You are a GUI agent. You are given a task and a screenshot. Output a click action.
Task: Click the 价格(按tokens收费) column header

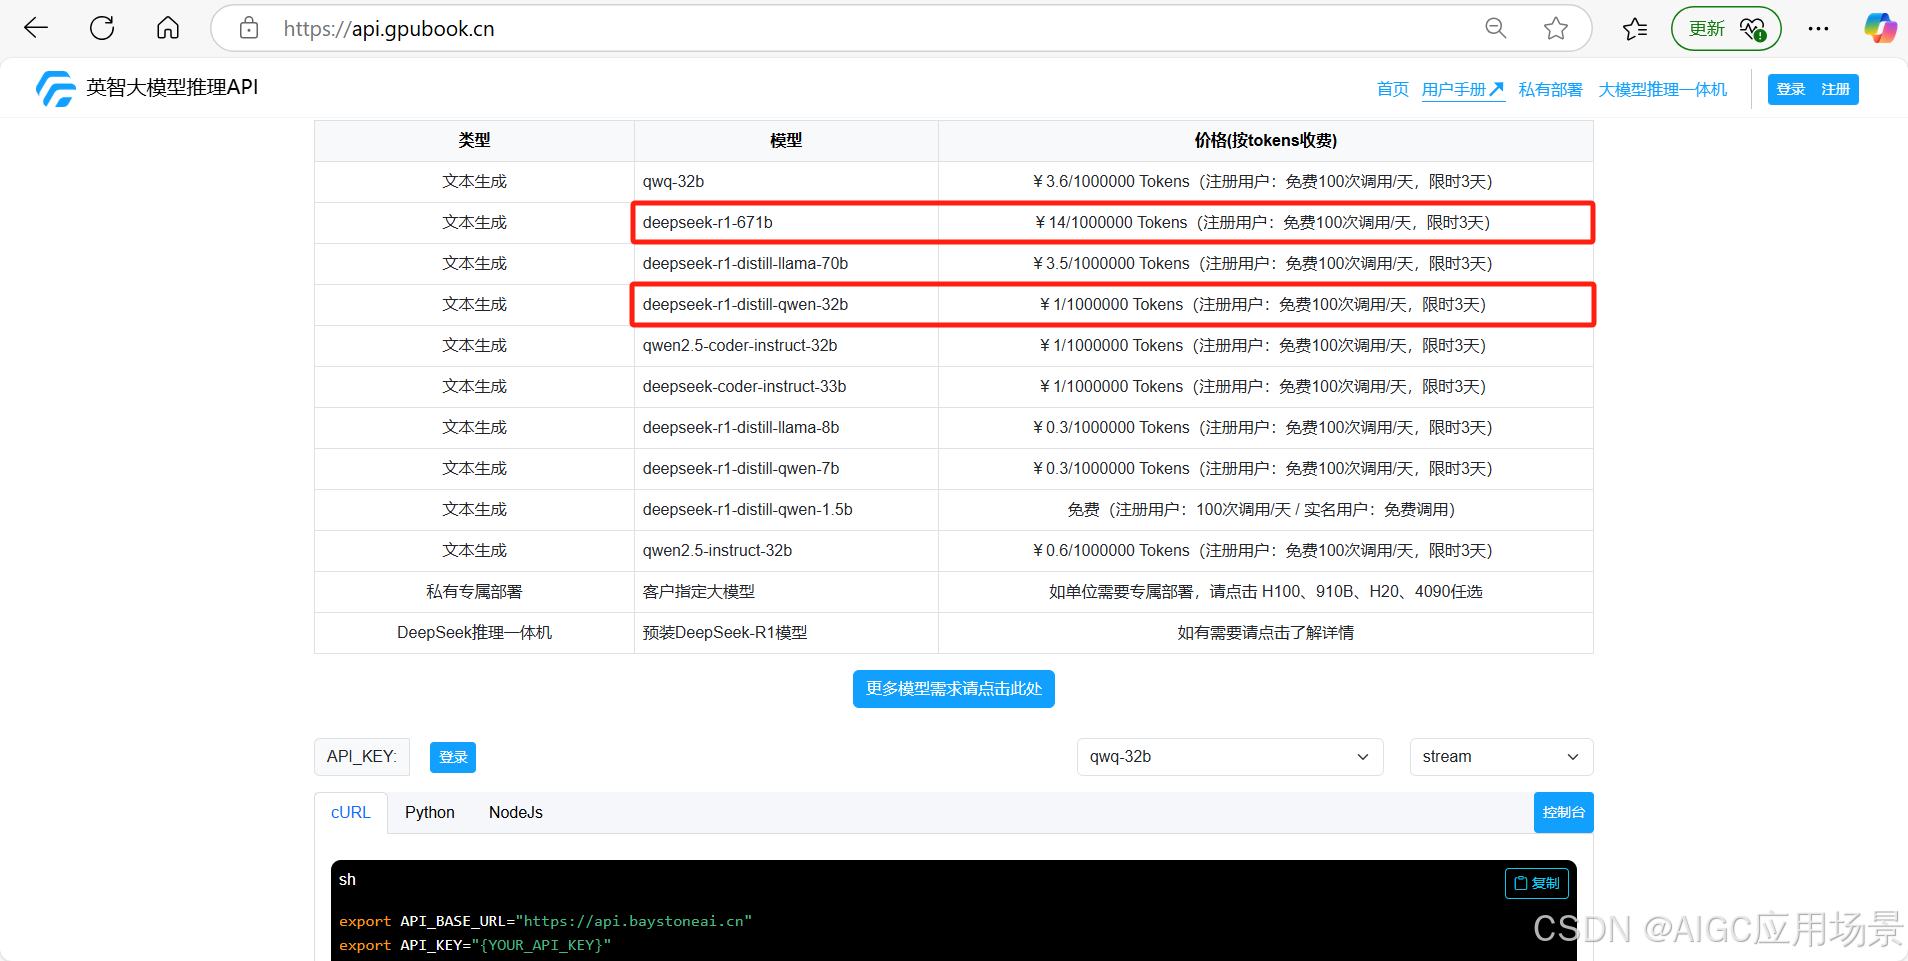[1265, 140]
